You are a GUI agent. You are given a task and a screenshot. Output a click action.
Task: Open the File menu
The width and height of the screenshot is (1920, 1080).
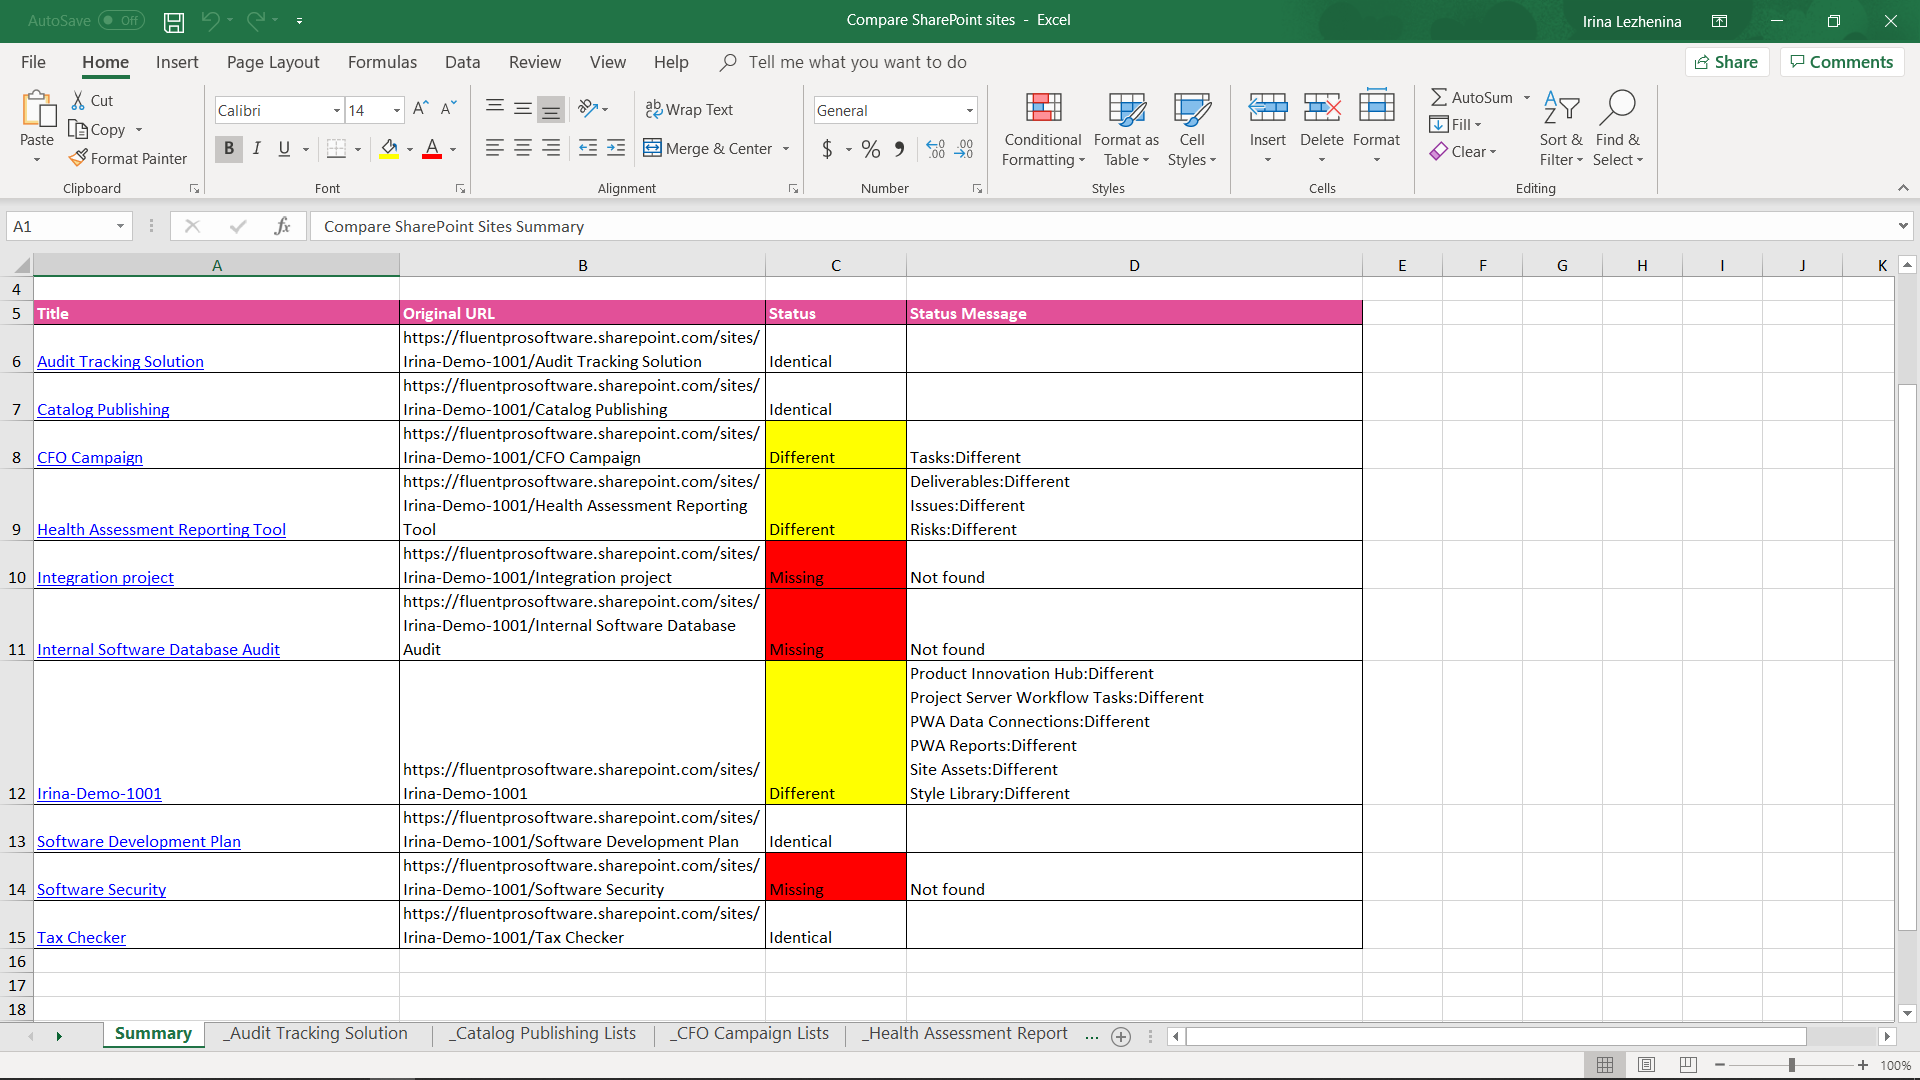33,62
